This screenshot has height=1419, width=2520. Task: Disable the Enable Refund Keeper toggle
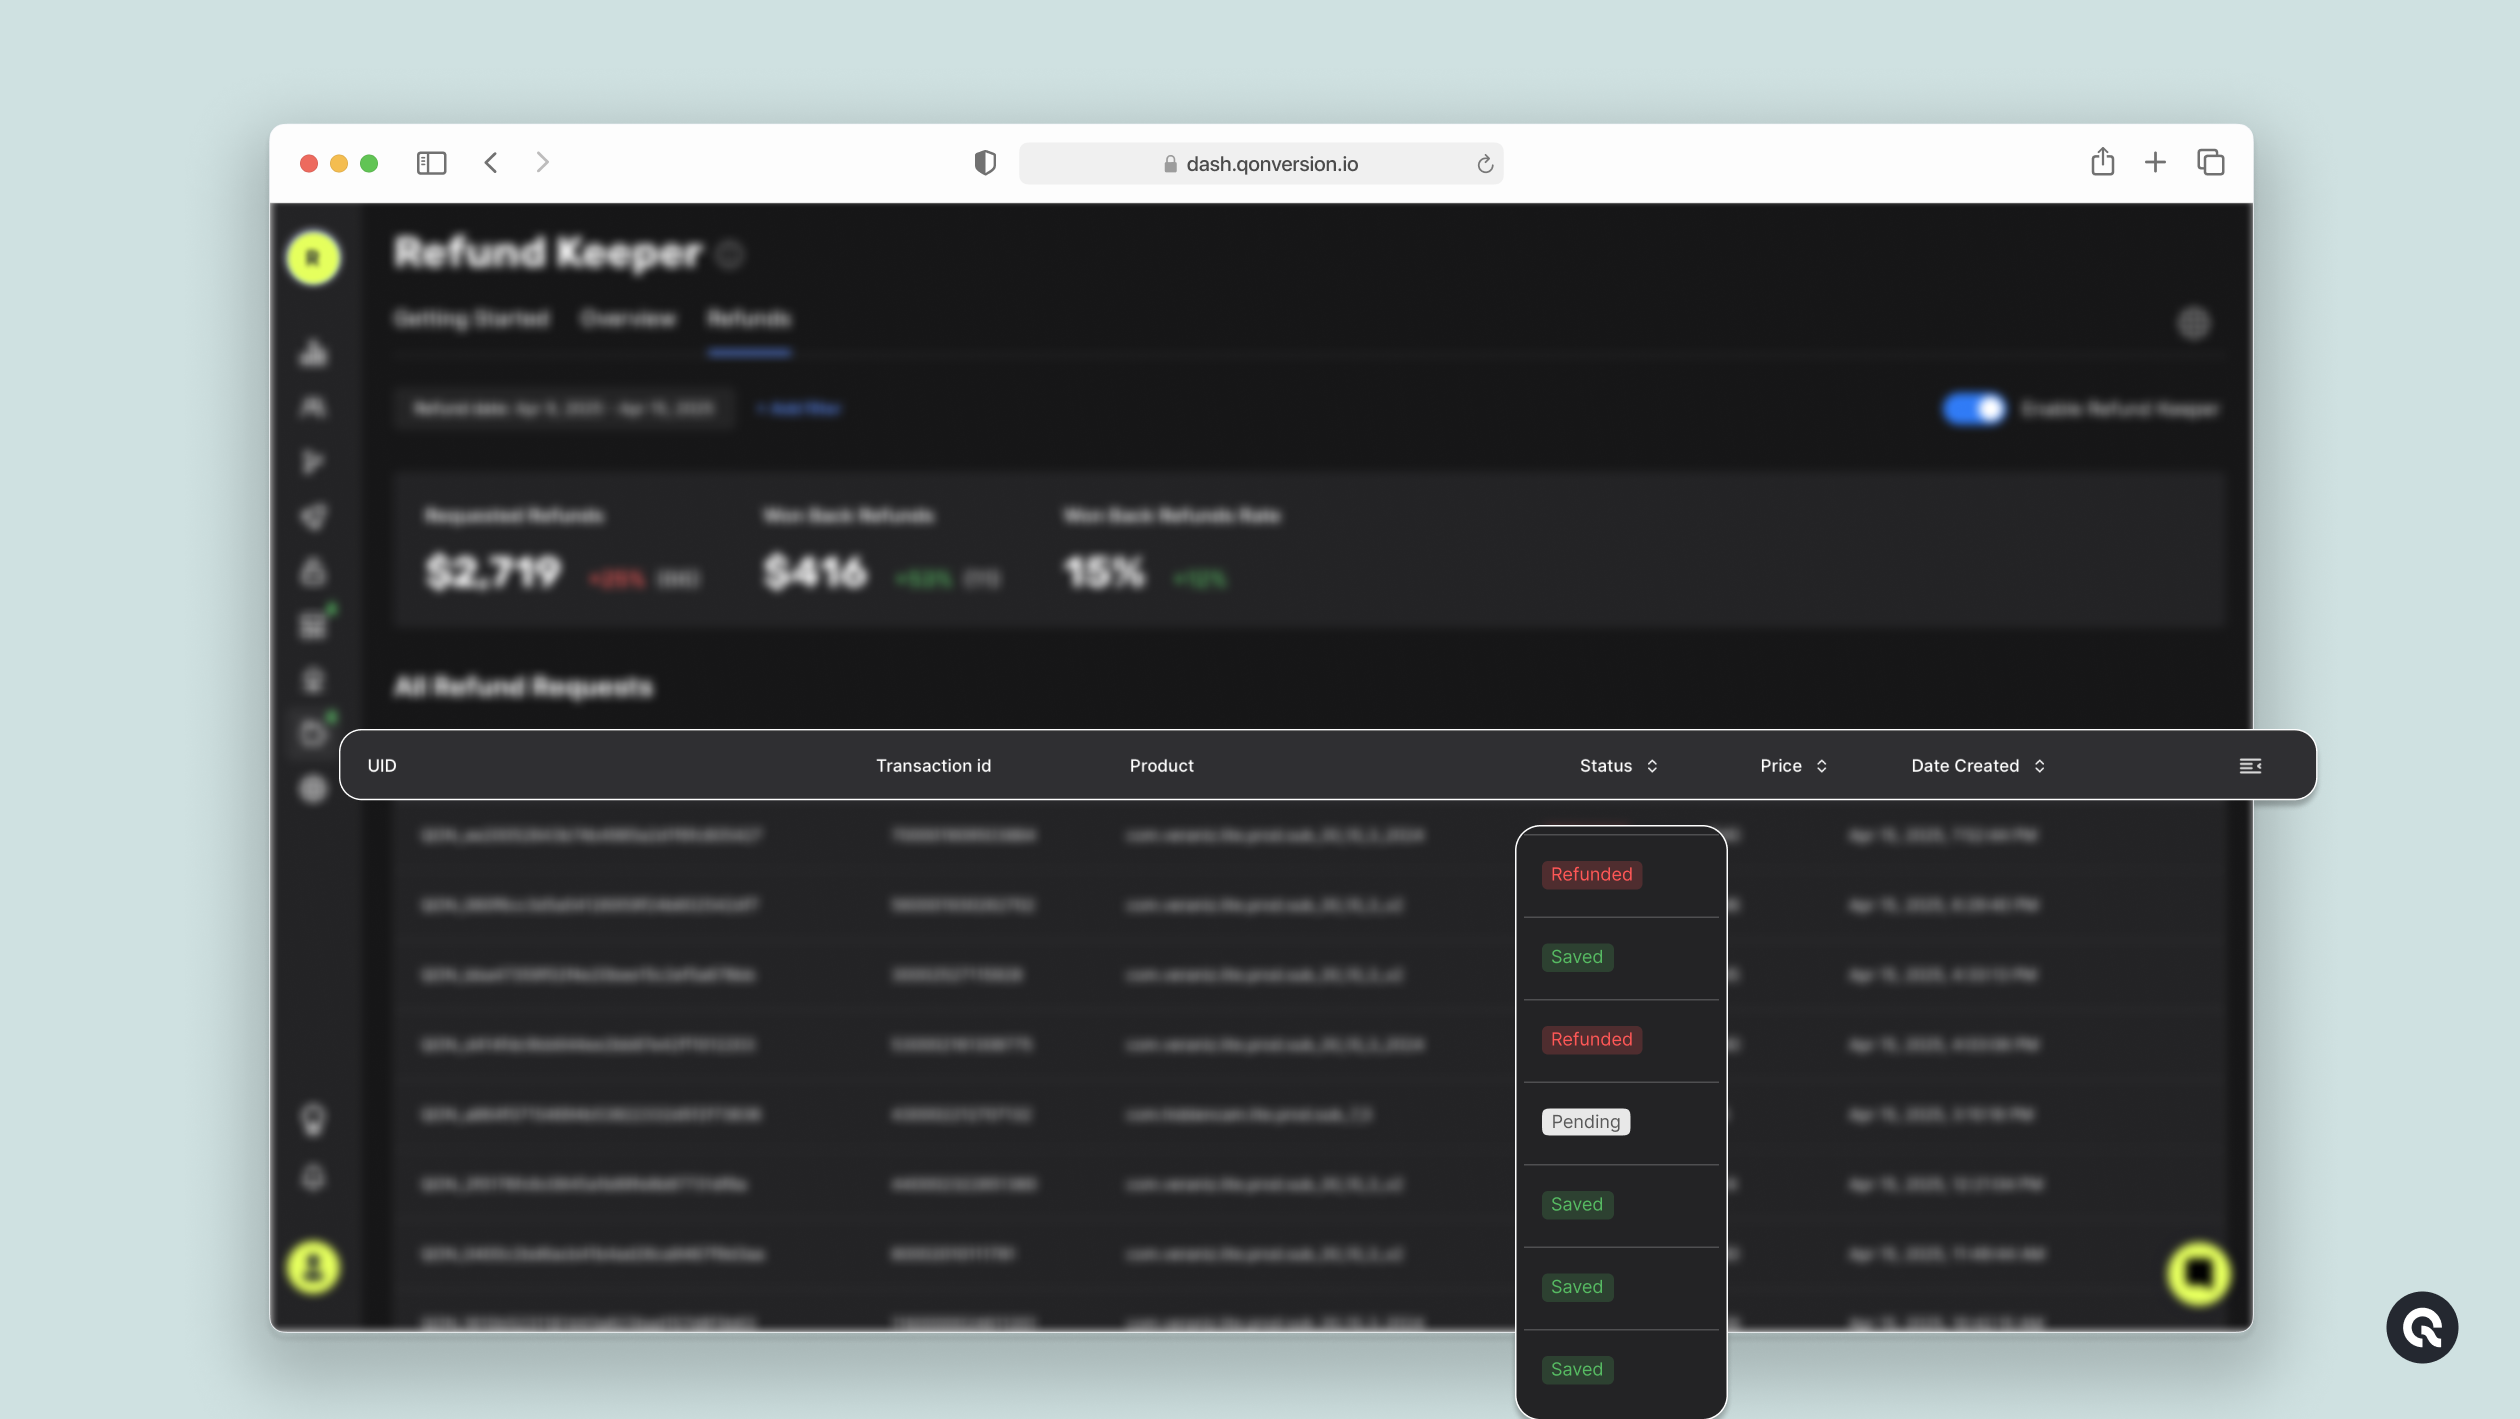(x=1973, y=409)
